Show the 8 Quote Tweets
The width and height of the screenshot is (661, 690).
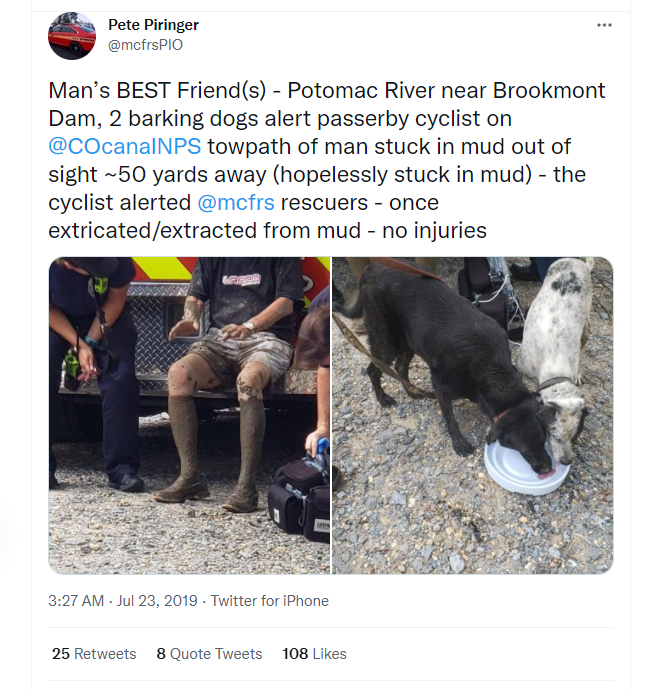(209, 654)
